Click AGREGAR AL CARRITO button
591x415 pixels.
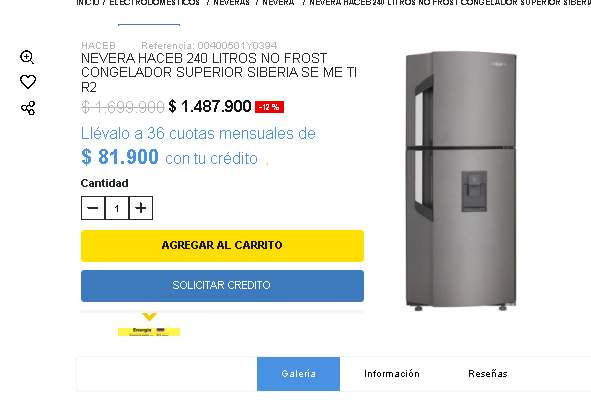(222, 246)
